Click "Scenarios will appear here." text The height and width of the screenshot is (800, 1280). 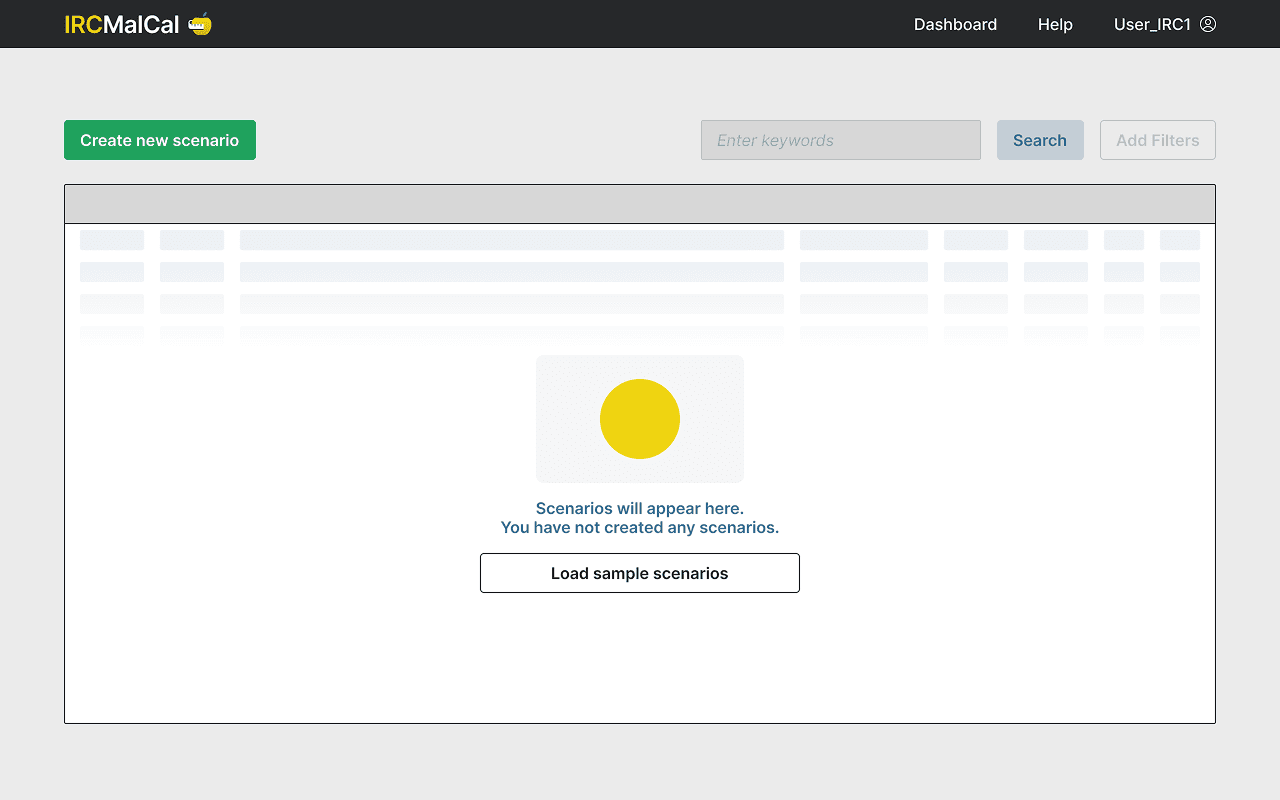click(x=640, y=508)
